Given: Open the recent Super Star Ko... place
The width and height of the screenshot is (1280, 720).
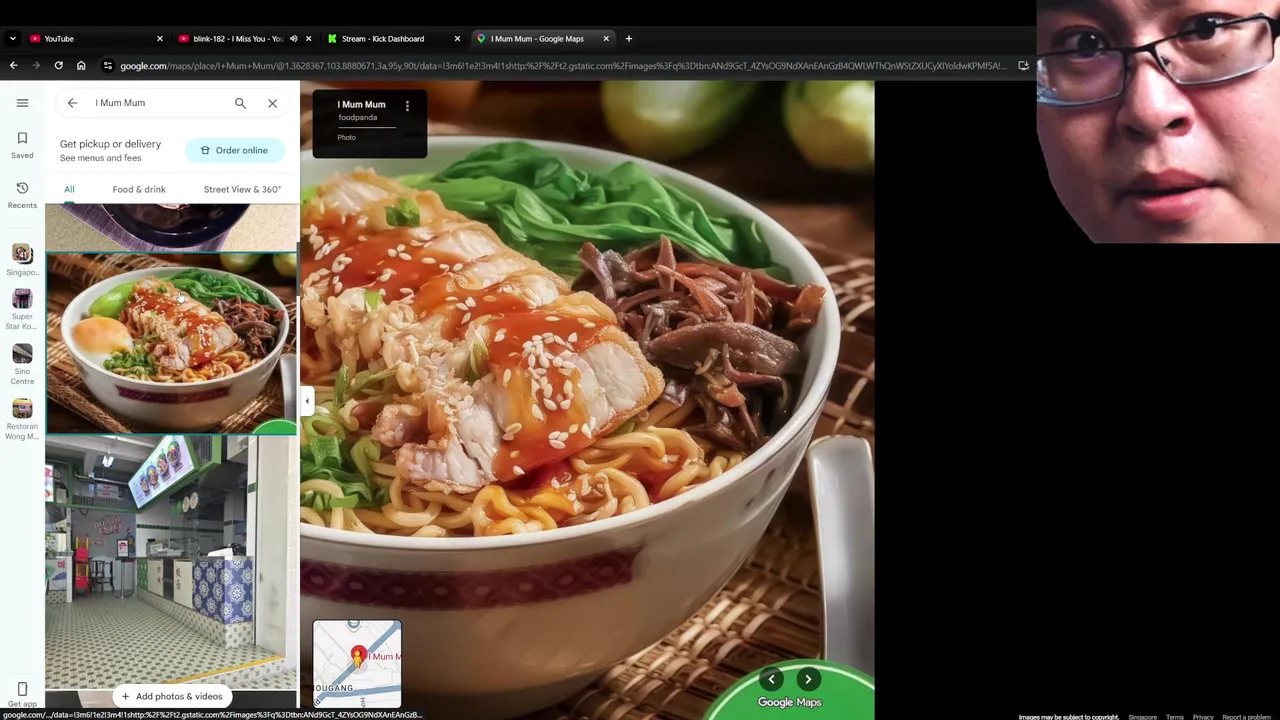Looking at the screenshot, I should (22, 310).
